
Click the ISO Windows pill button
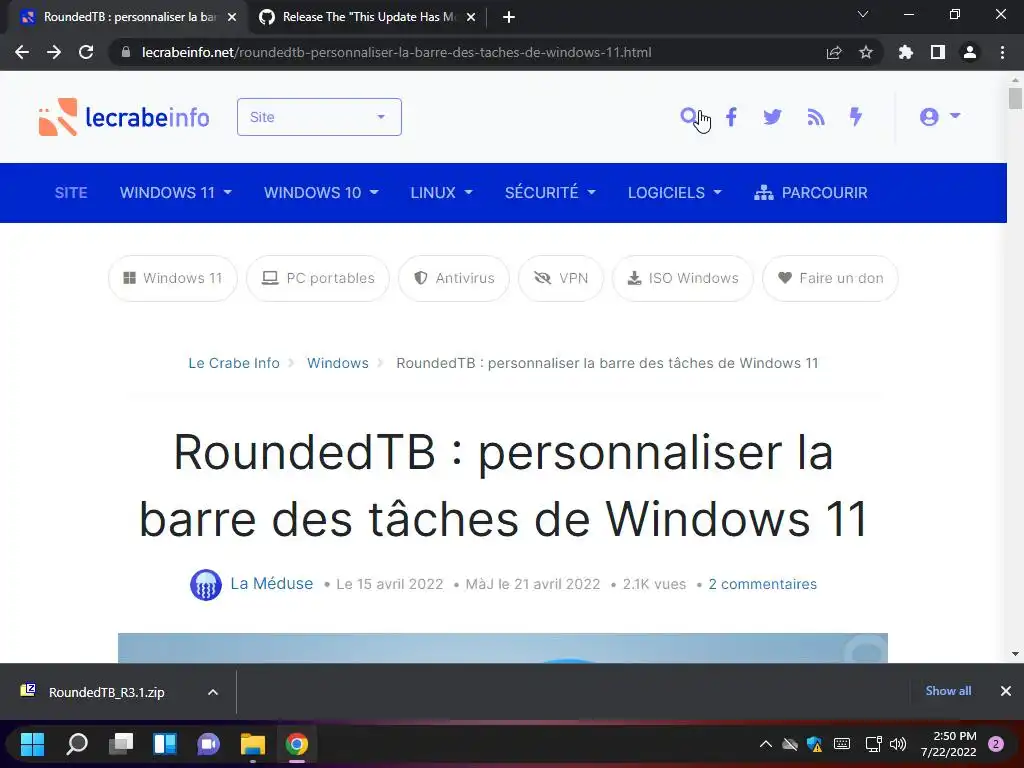(683, 278)
